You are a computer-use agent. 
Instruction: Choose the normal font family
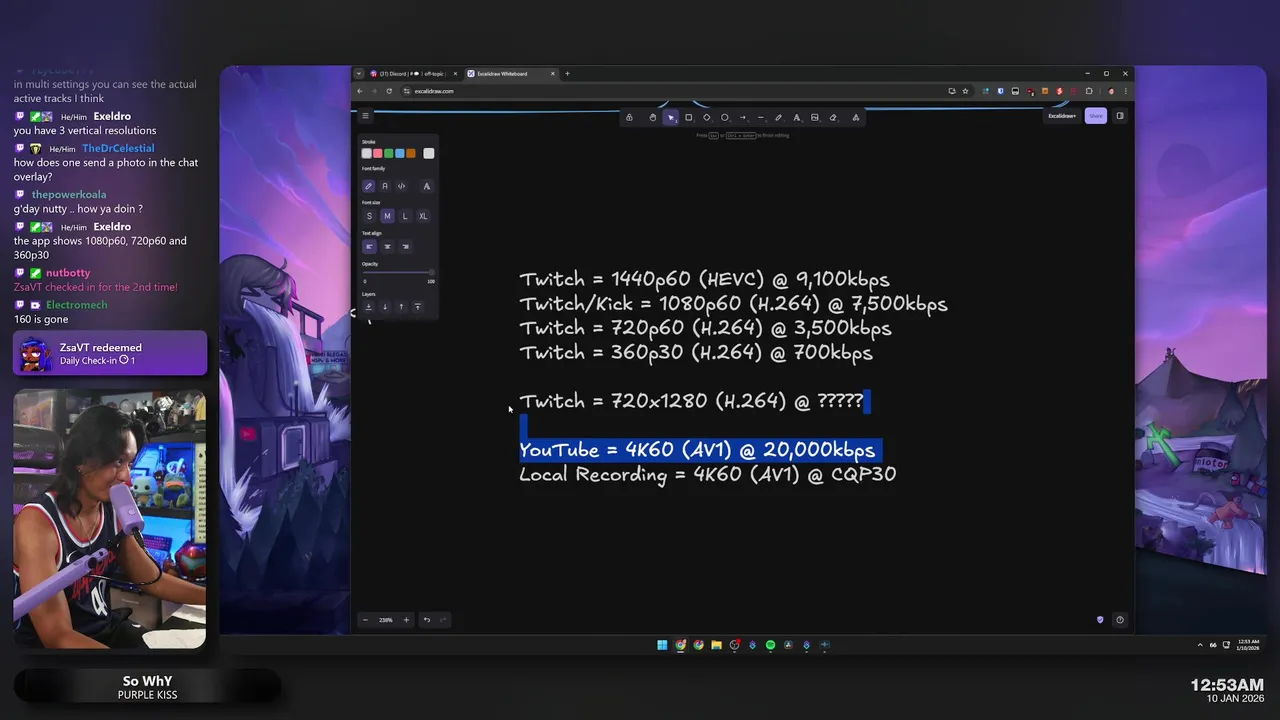[385, 186]
